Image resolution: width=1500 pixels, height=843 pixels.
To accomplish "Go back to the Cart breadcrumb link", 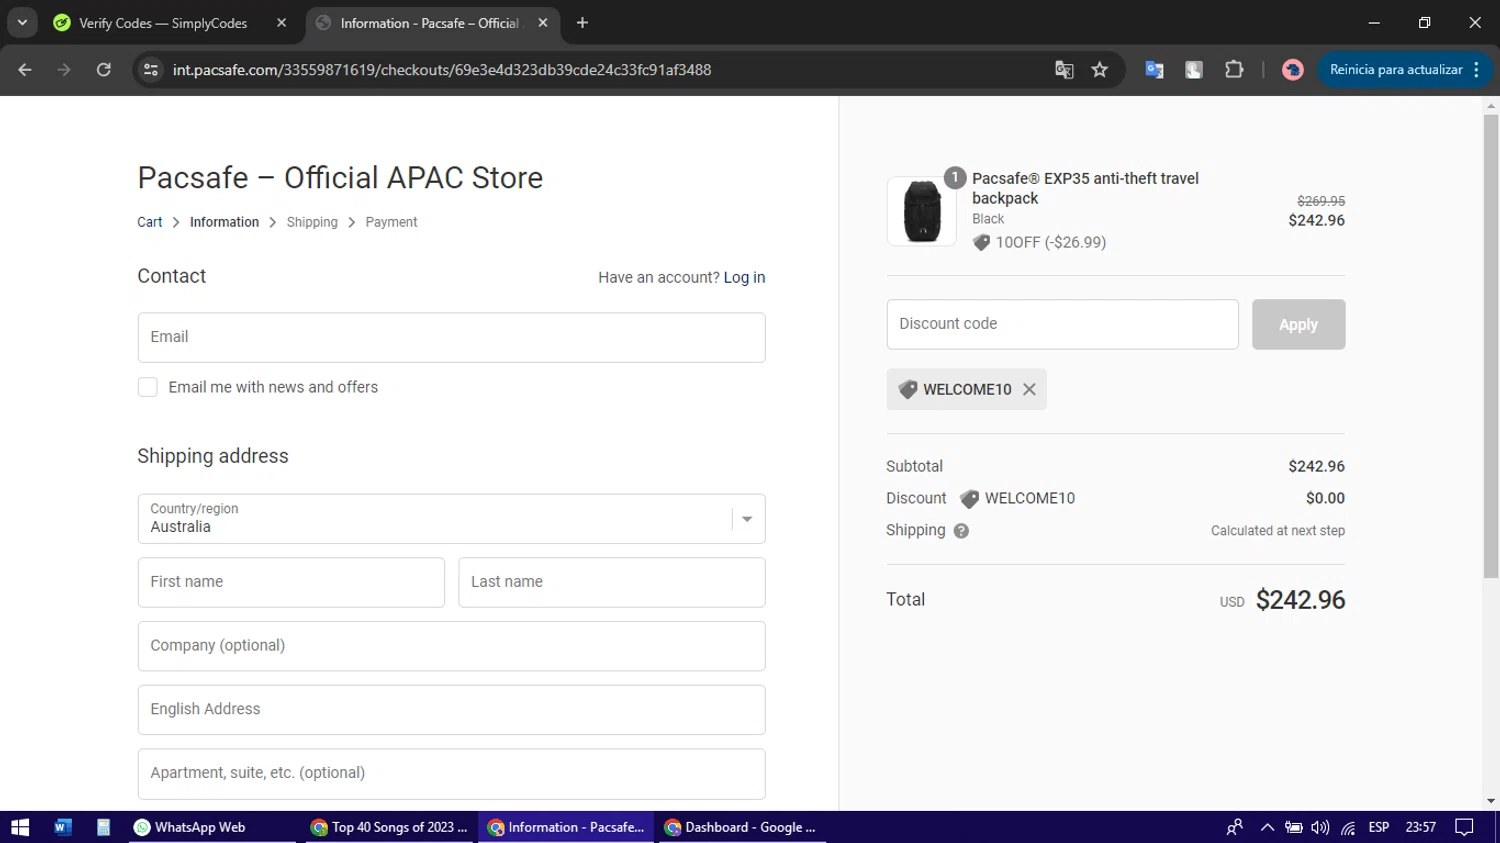I will coord(149,222).
